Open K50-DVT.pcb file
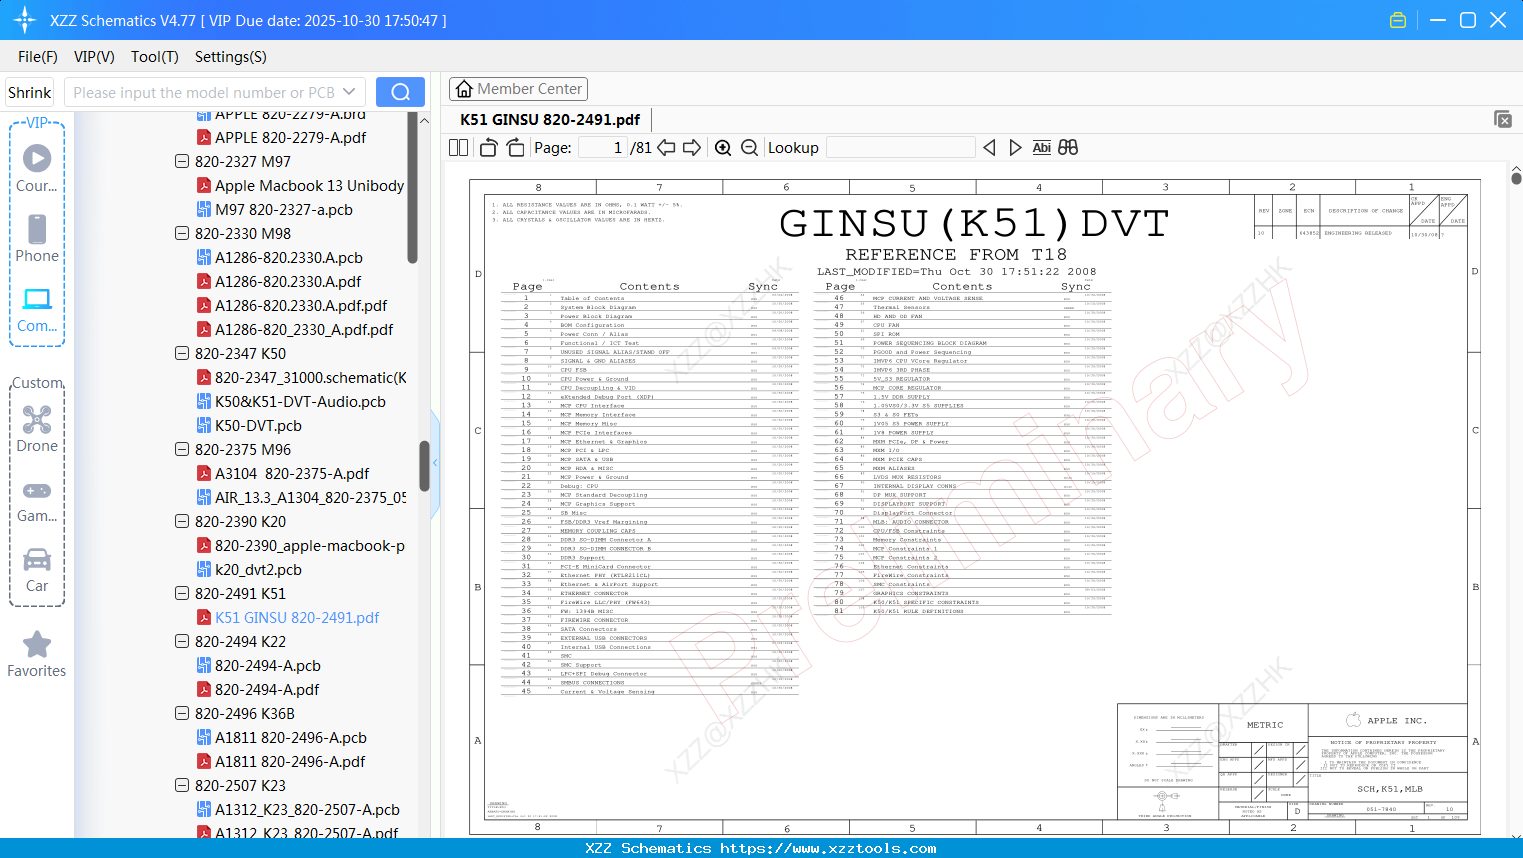Viewport: 1523px width, 858px height. pyautogui.click(x=258, y=426)
